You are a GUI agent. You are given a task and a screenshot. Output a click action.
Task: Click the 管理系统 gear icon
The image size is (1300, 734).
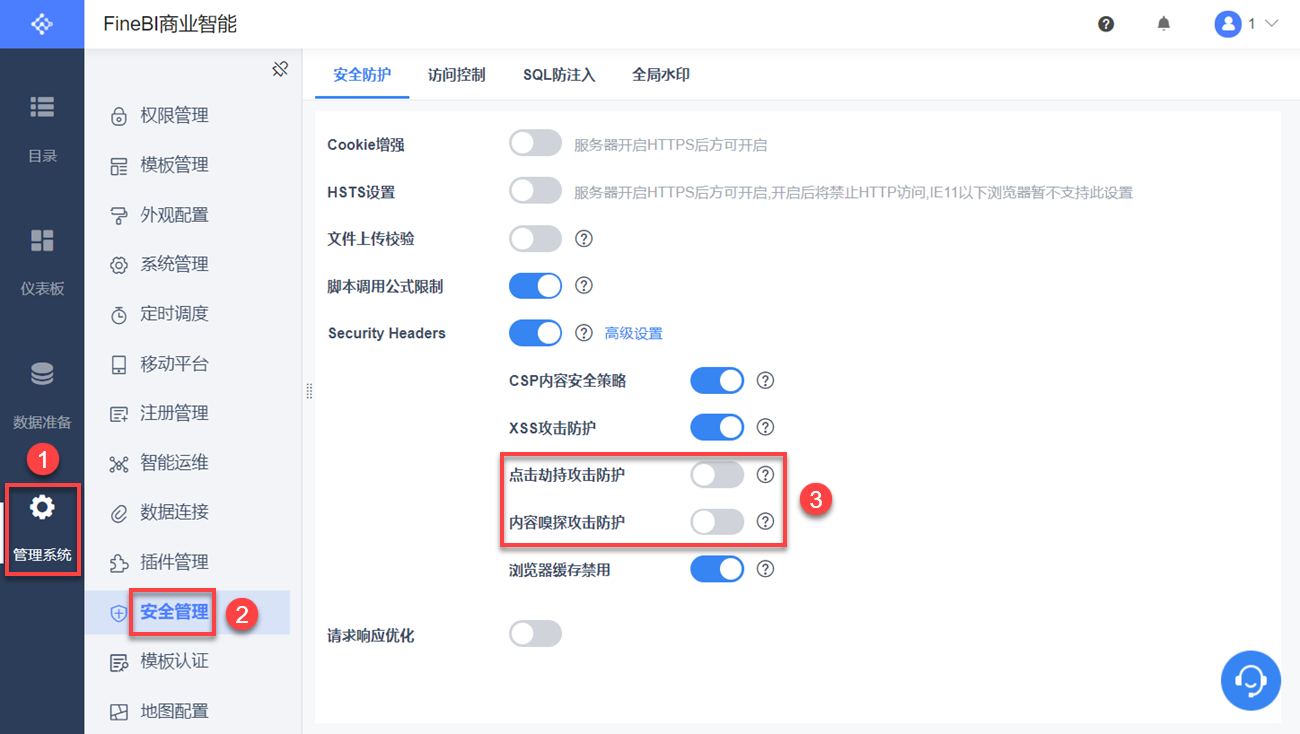[42, 508]
